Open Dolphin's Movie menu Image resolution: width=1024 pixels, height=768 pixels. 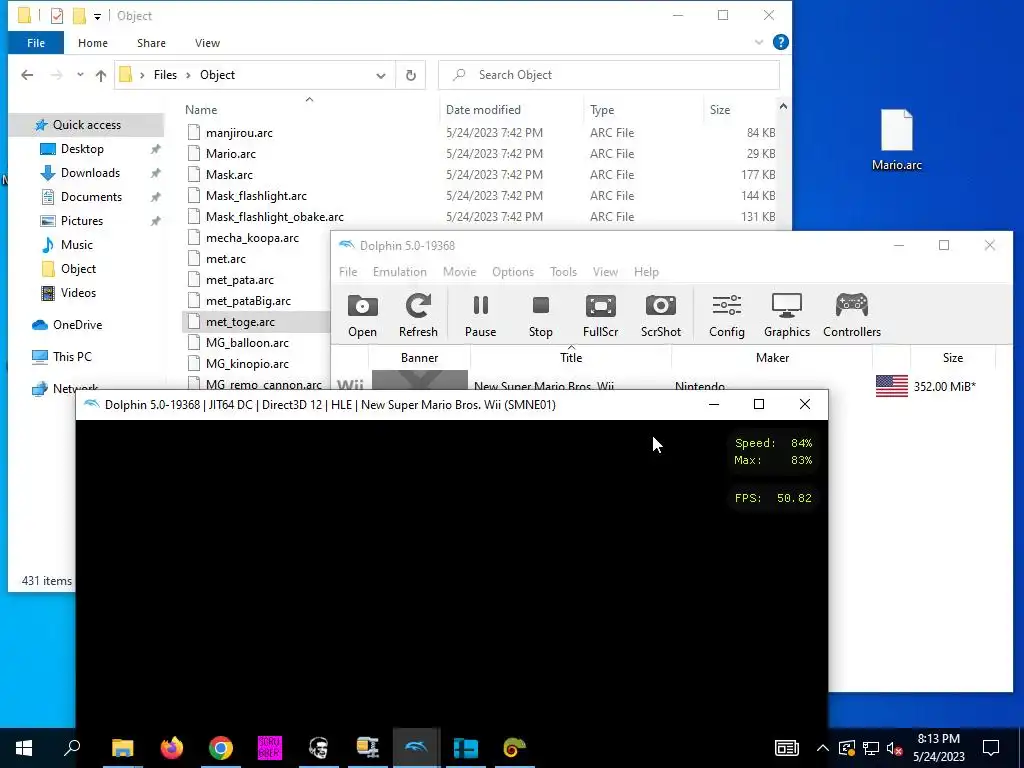[459, 272]
